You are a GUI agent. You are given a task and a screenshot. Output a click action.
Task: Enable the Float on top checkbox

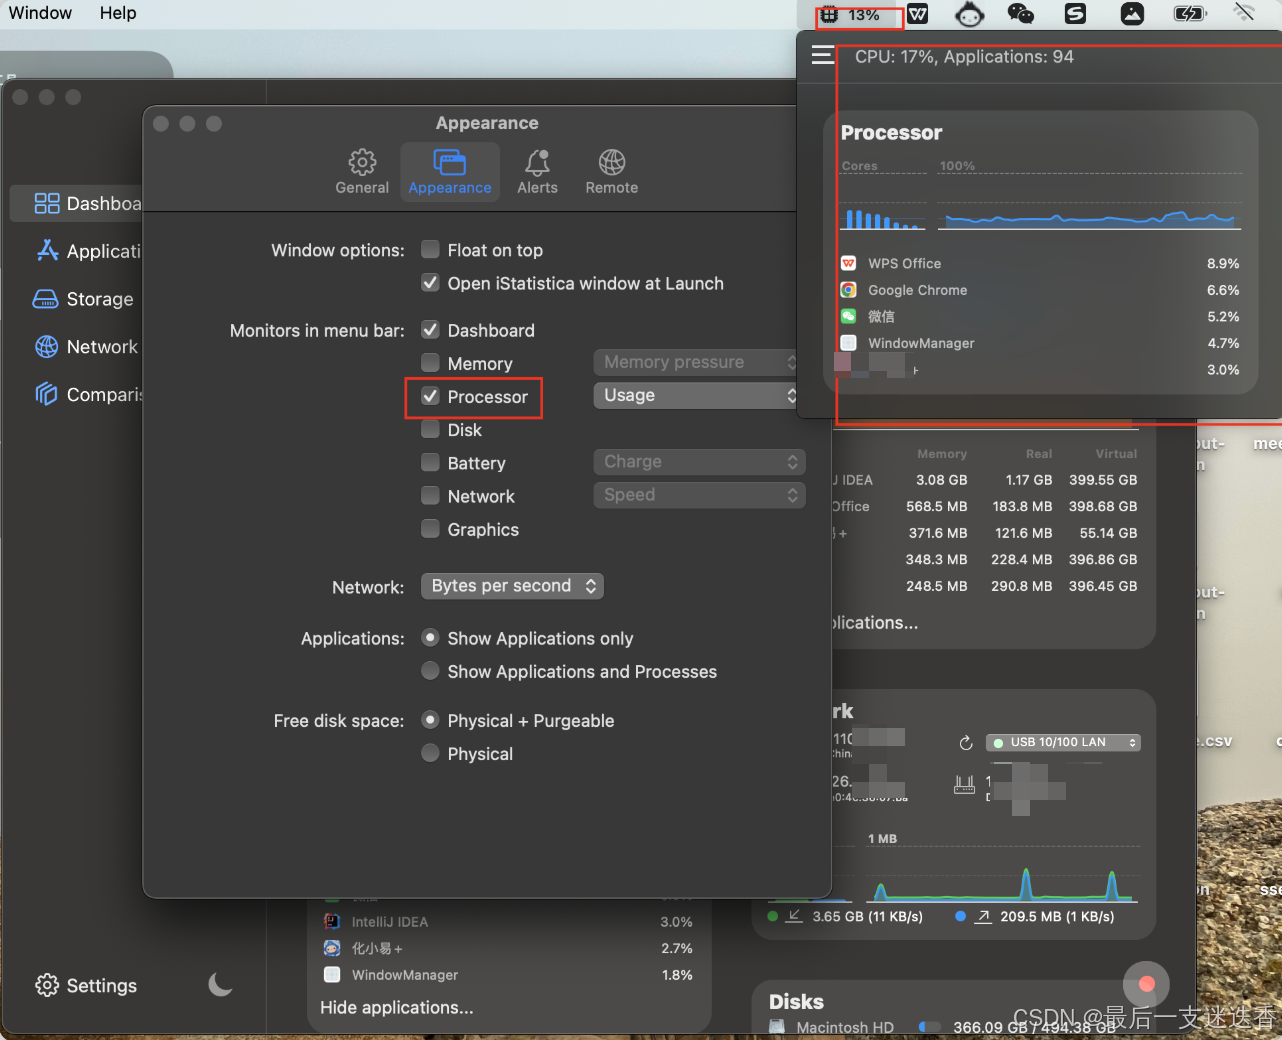click(430, 249)
